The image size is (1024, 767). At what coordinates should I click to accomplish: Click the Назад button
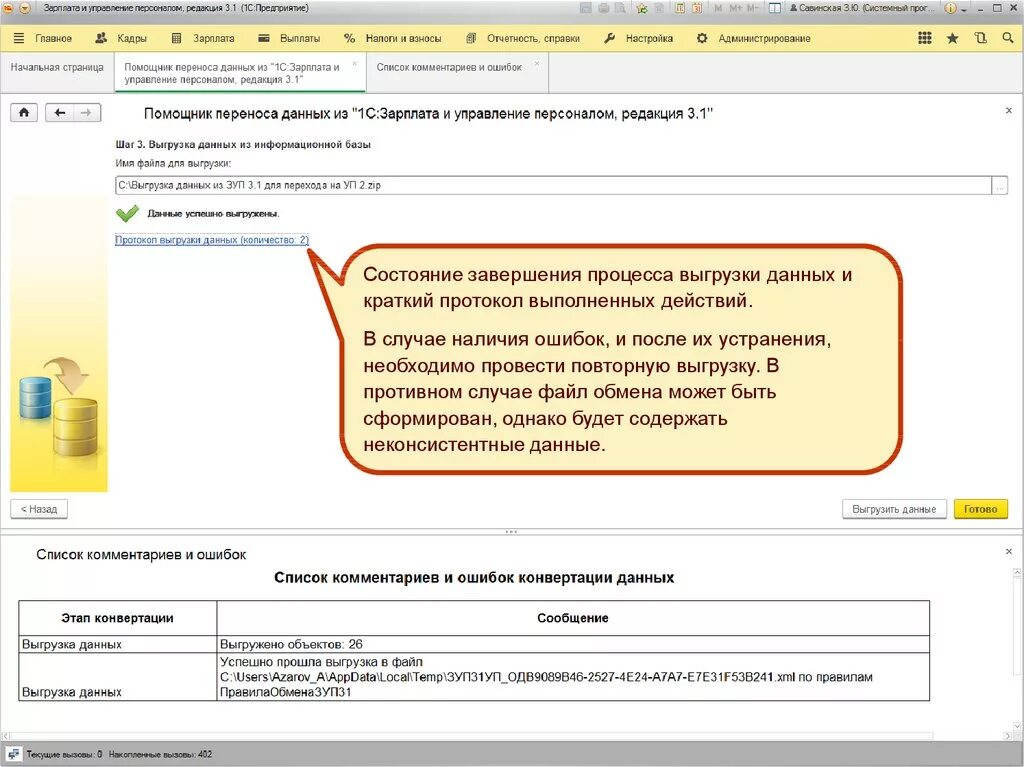pos(39,509)
